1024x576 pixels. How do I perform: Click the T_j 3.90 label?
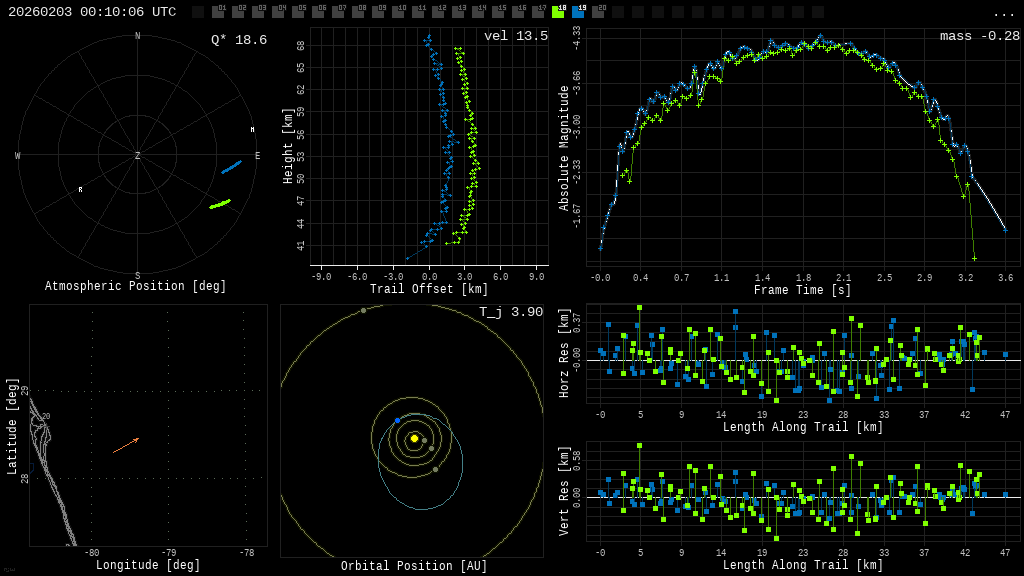click(x=510, y=312)
